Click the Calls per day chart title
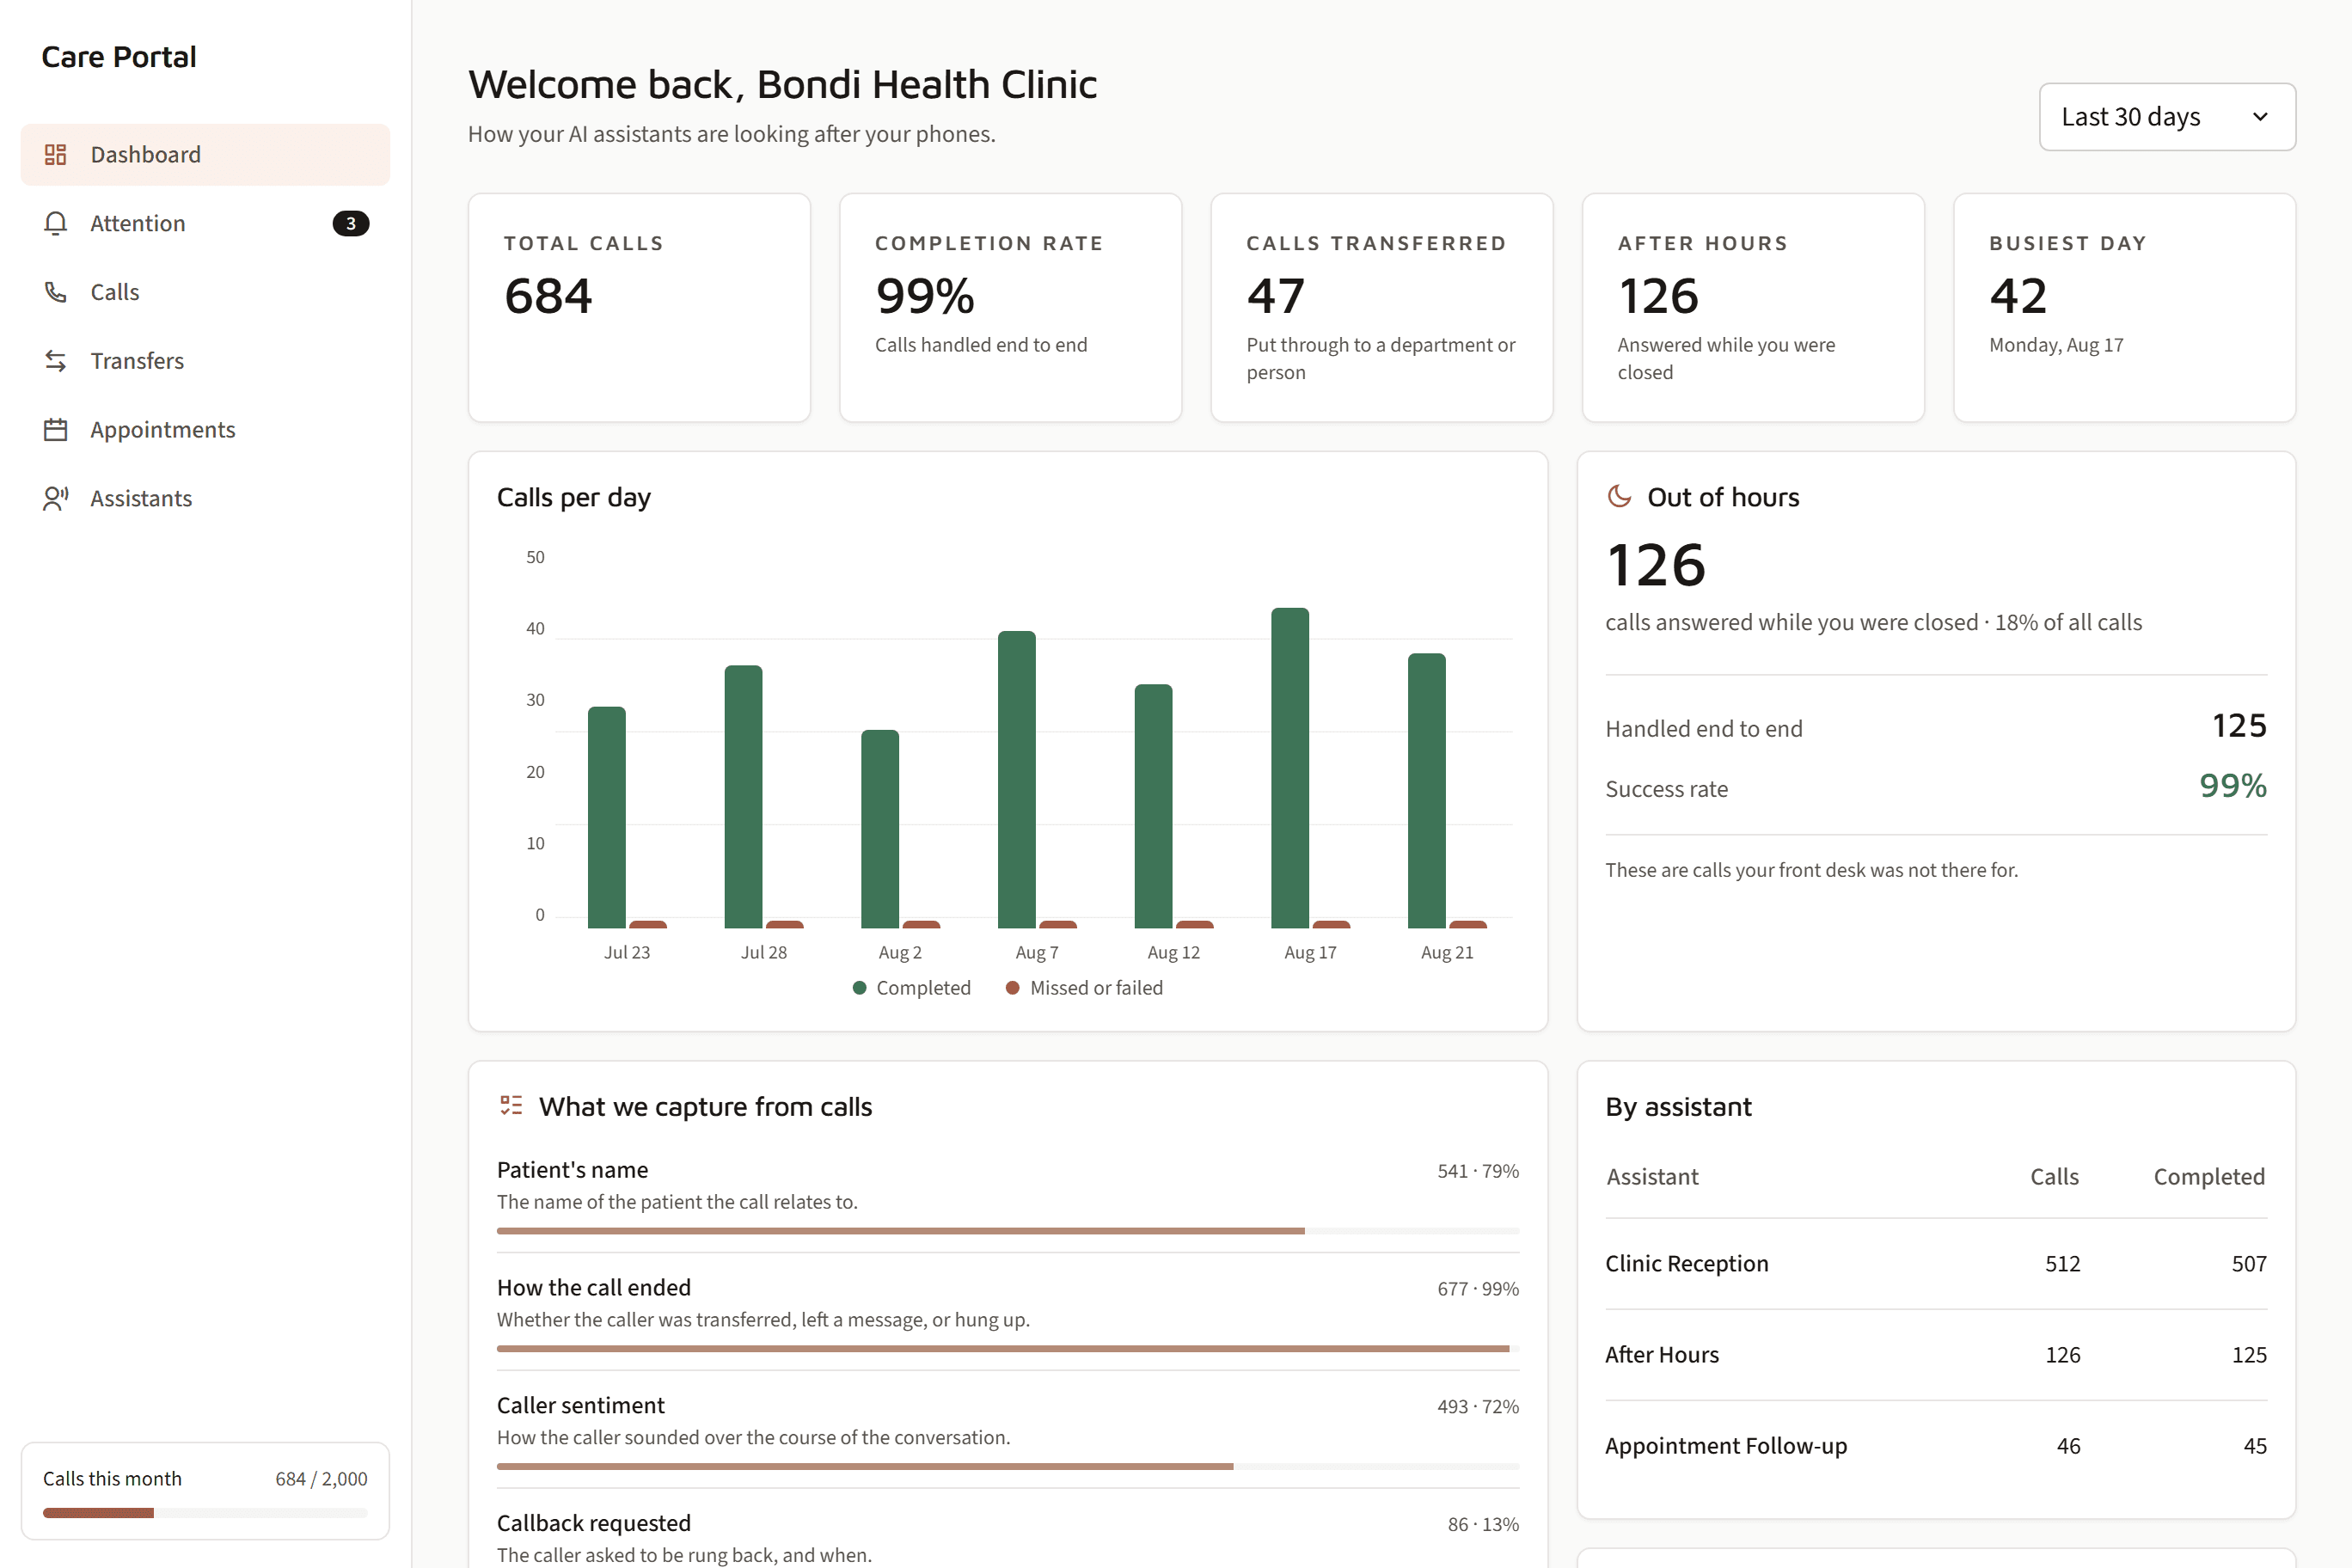 point(574,497)
